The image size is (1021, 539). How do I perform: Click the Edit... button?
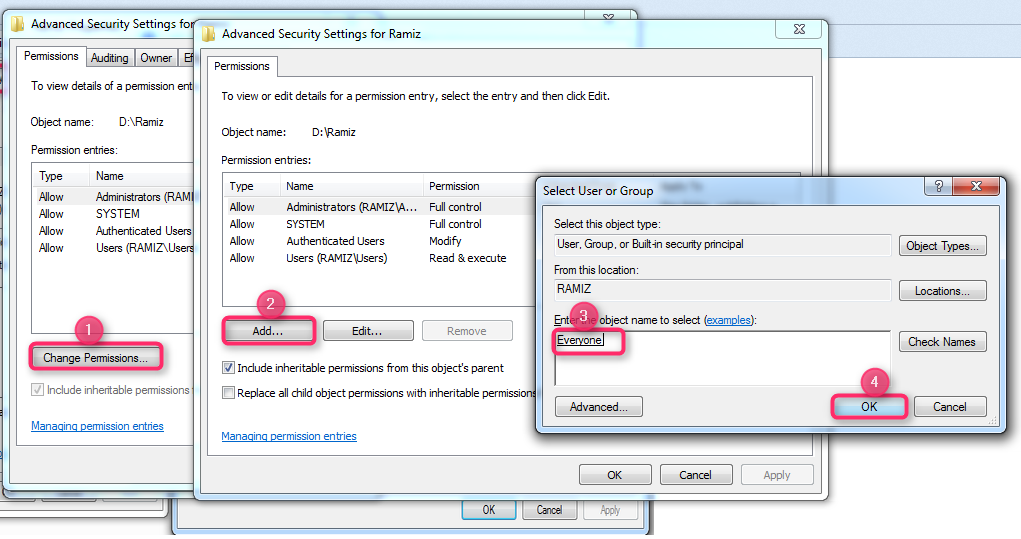[x=367, y=331]
